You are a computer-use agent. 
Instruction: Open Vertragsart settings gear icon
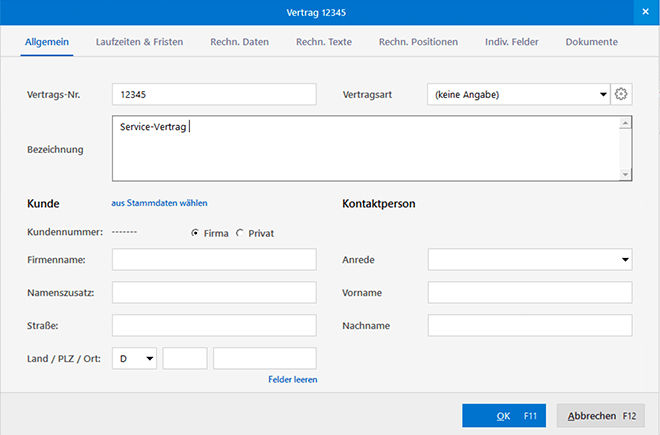pyautogui.click(x=621, y=94)
